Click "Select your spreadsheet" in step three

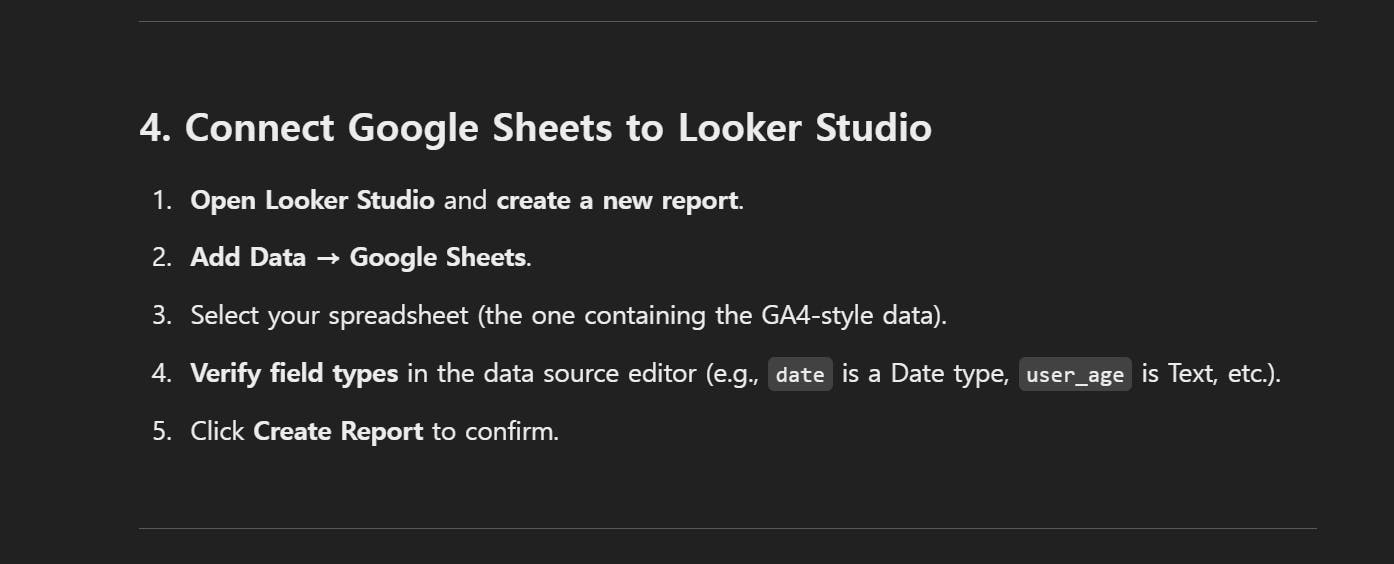pyautogui.click(x=329, y=315)
